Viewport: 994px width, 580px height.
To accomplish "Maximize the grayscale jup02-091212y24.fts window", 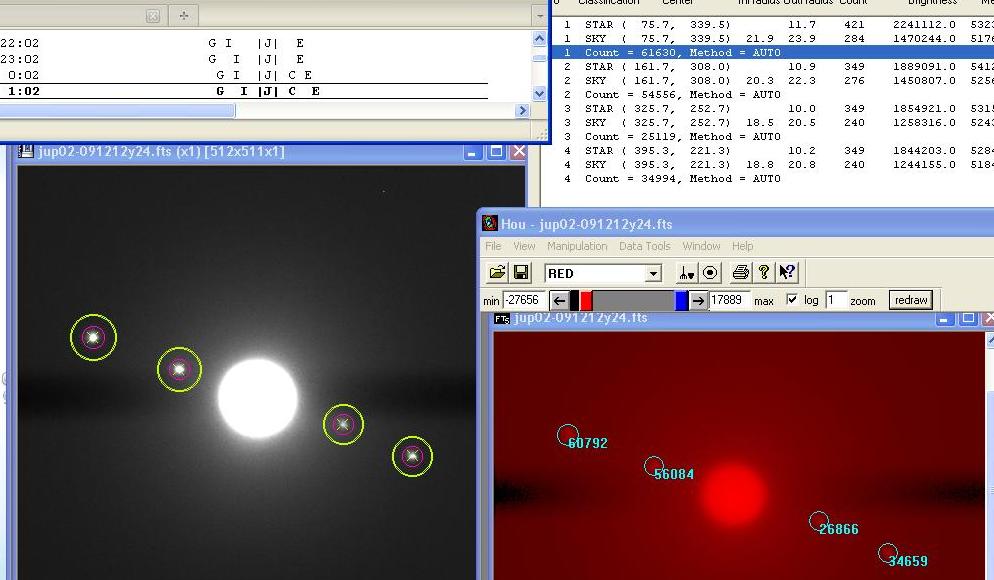I will point(496,152).
